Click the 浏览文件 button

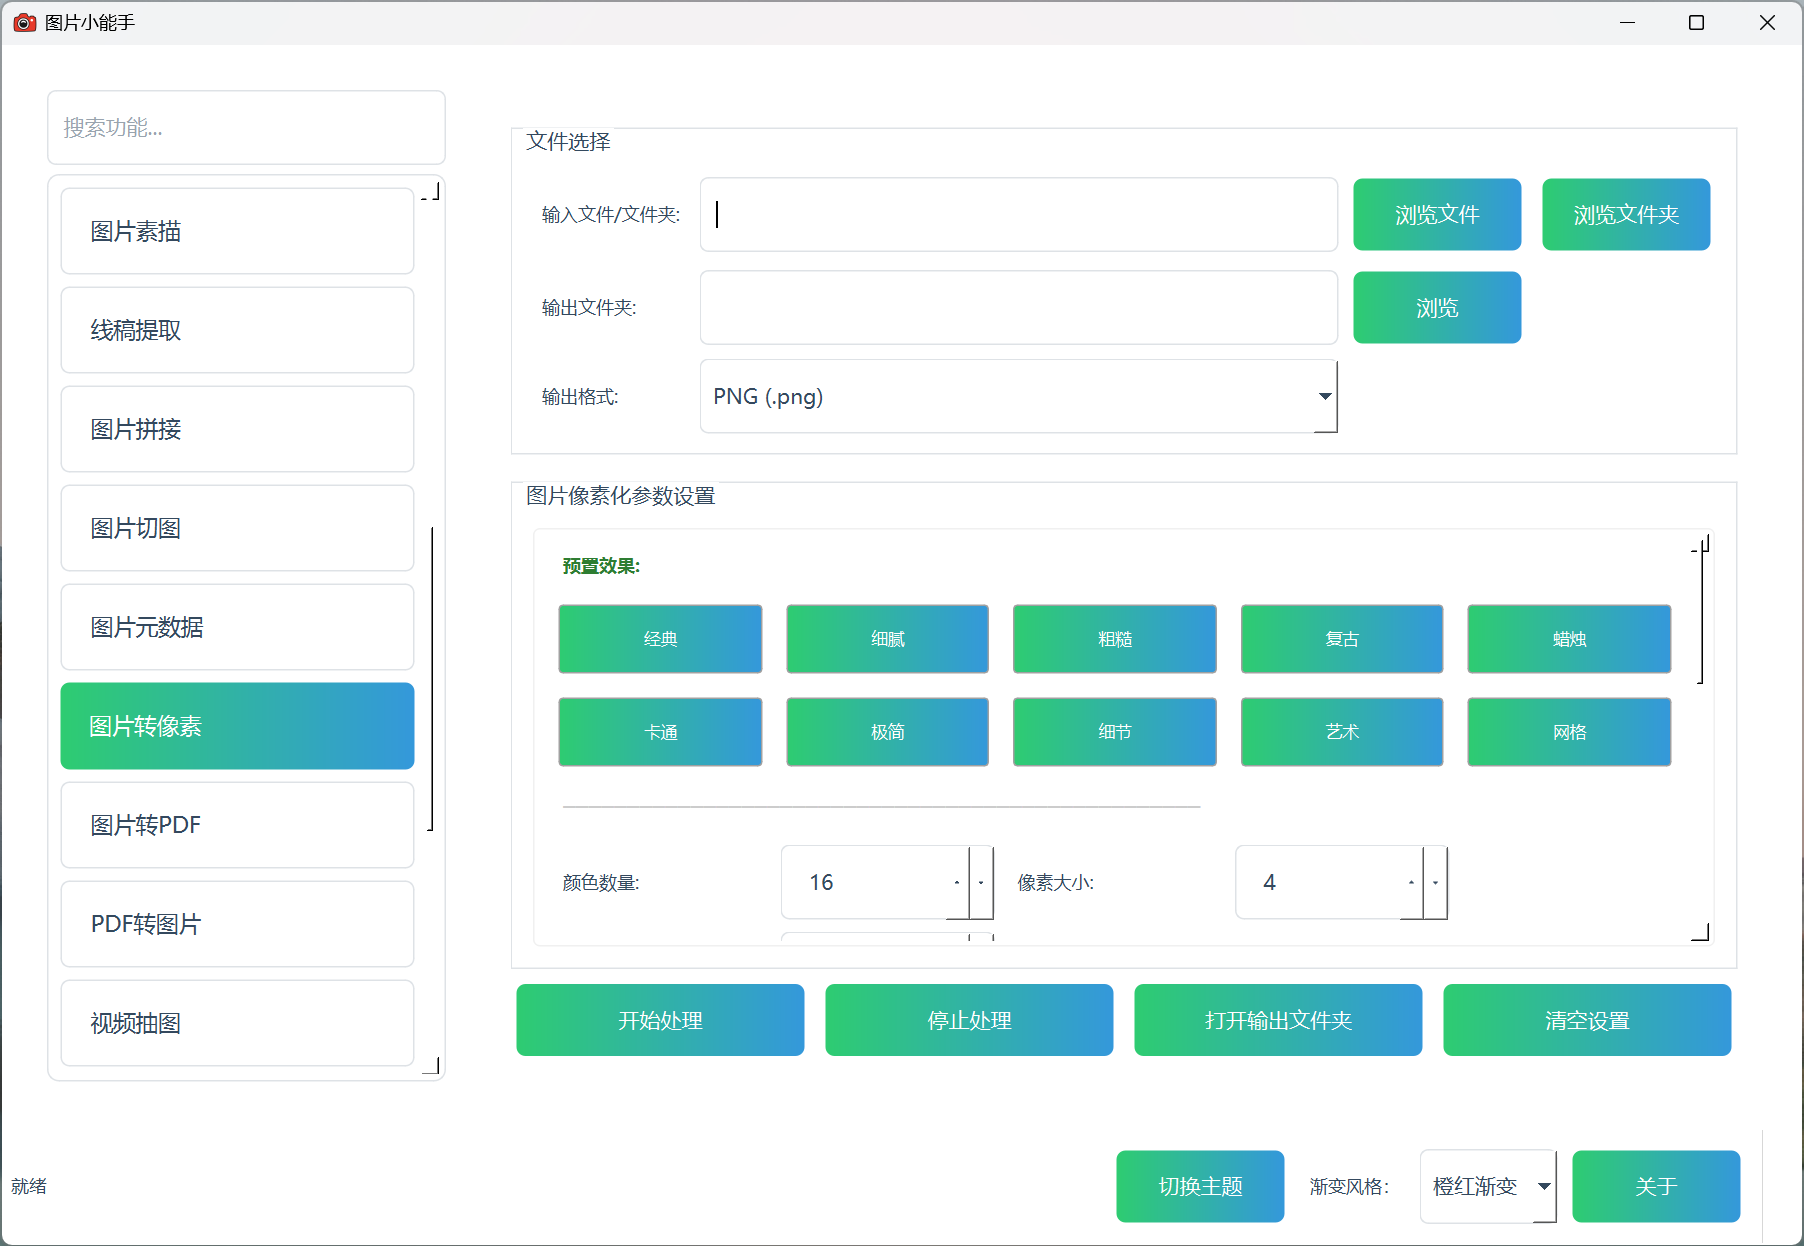pos(1436,215)
